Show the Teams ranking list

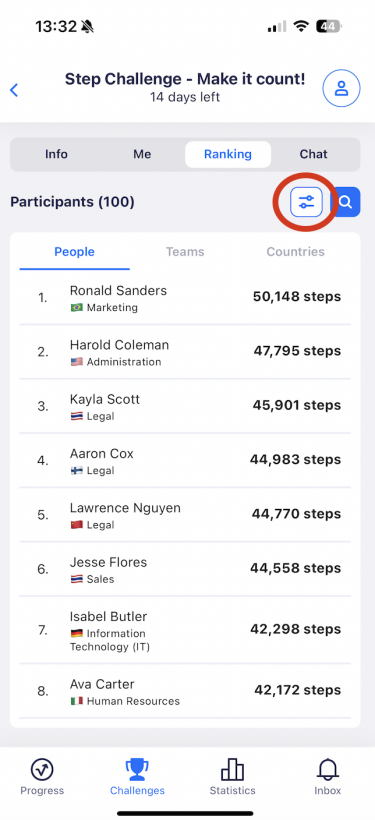tap(185, 252)
